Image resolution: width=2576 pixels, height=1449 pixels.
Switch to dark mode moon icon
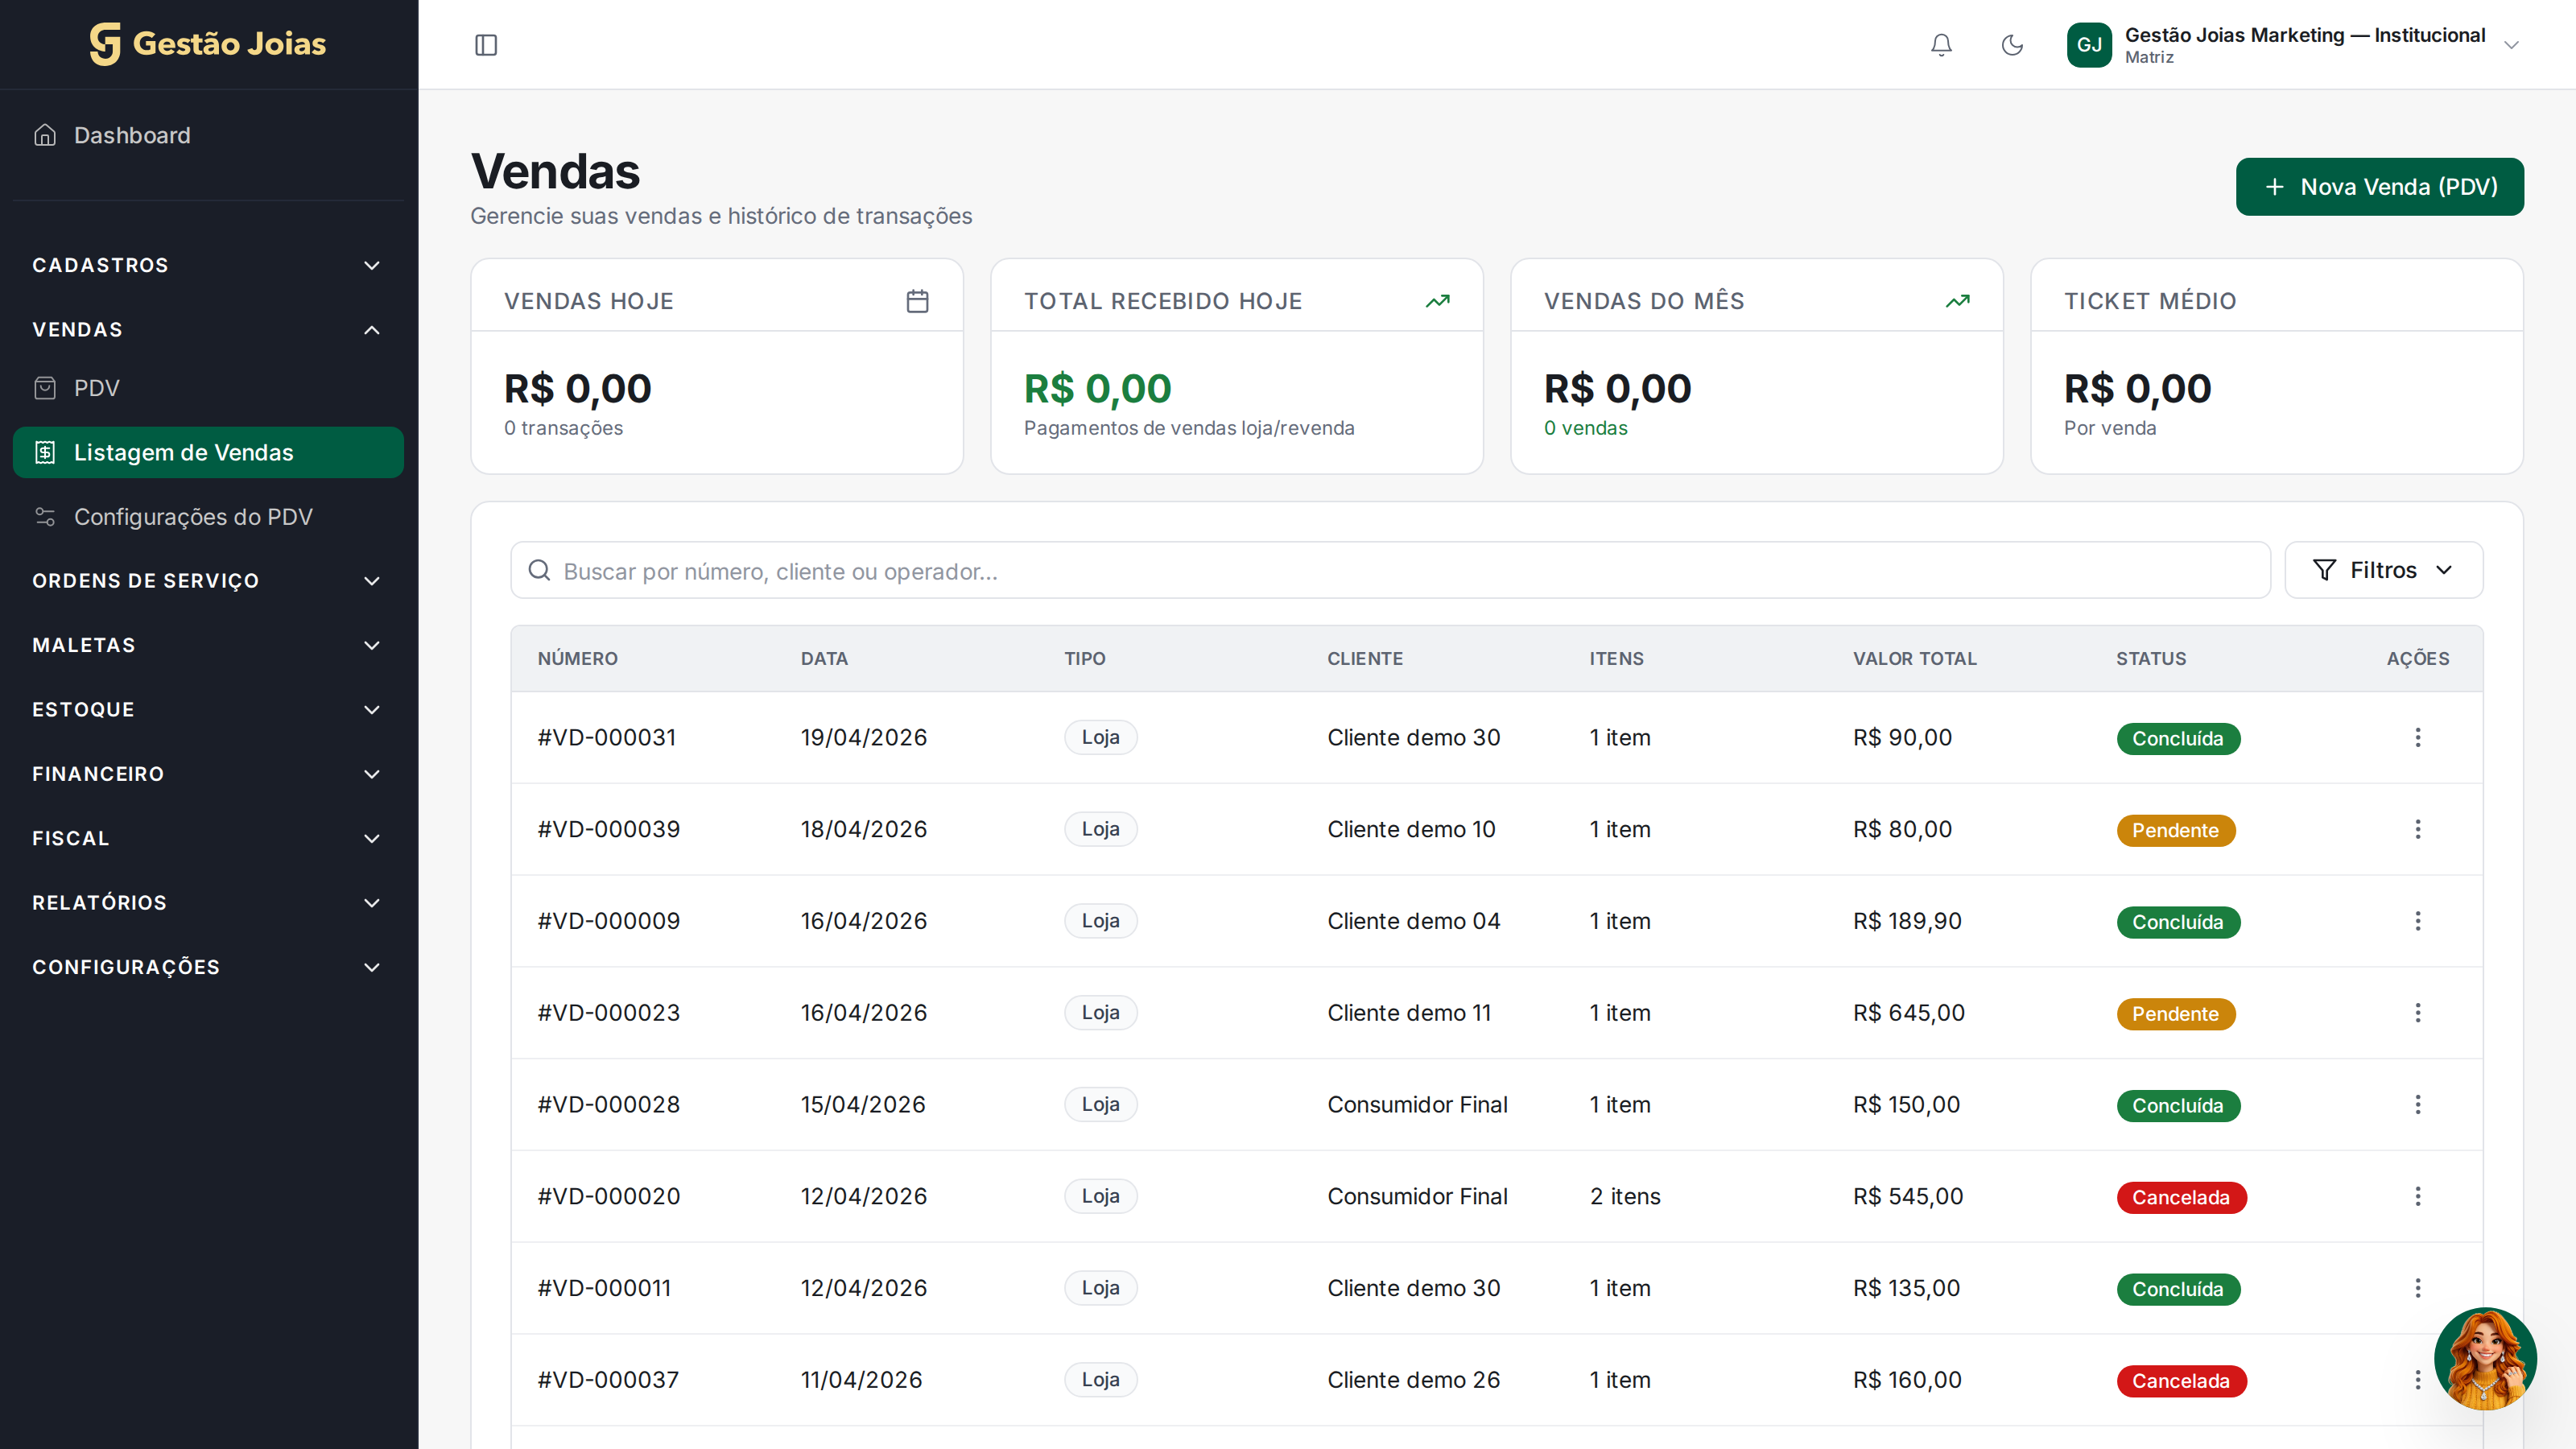(x=2012, y=45)
